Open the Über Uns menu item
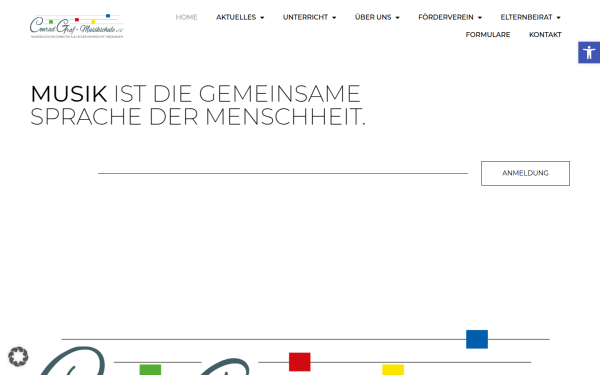This screenshot has height=375, width=600. click(373, 17)
